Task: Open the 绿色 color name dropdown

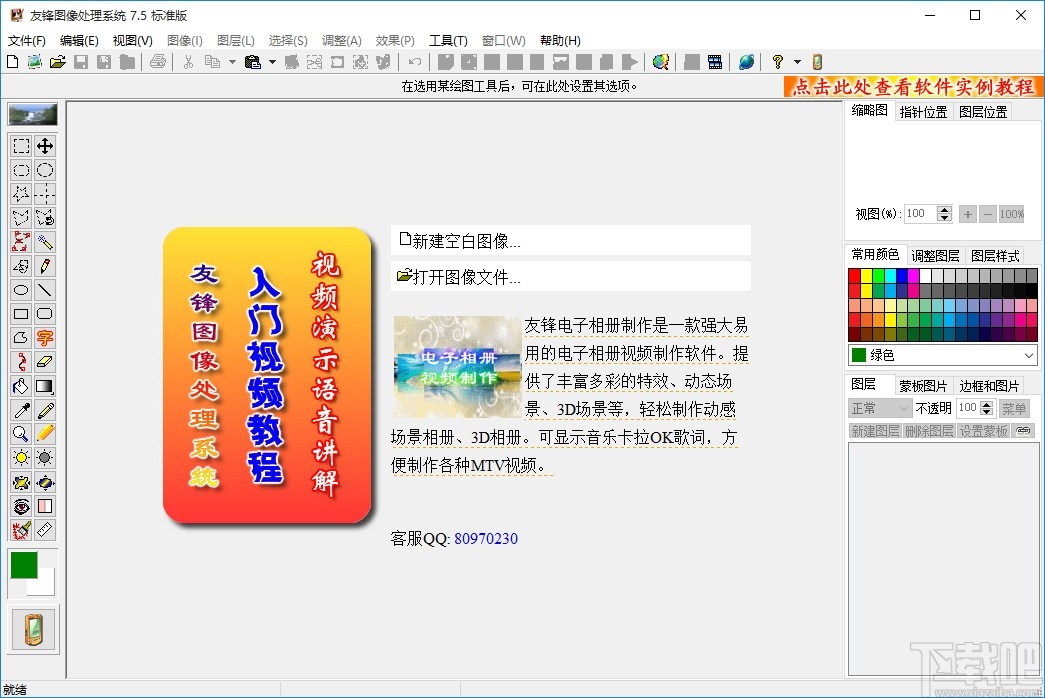Action: tap(942, 355)
